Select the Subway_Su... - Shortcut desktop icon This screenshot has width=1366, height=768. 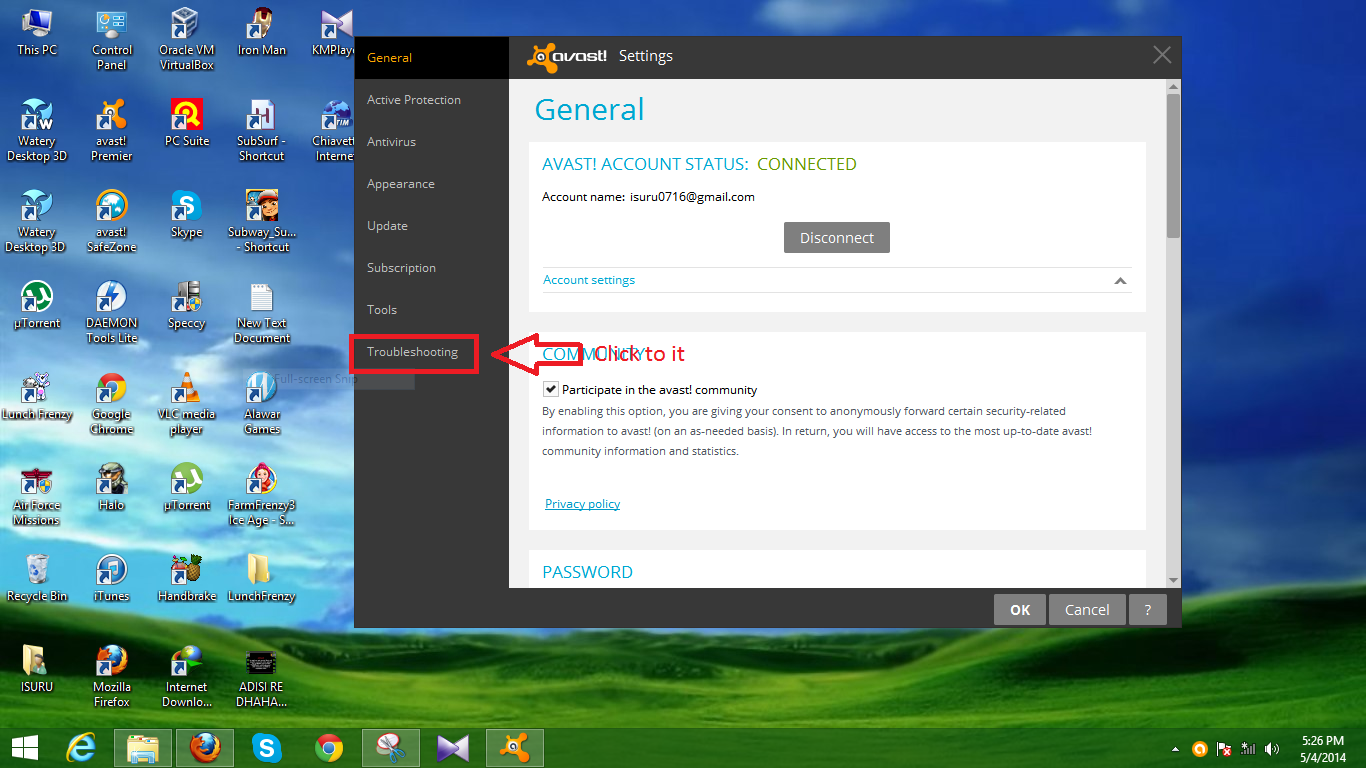[x=262, y=221]
